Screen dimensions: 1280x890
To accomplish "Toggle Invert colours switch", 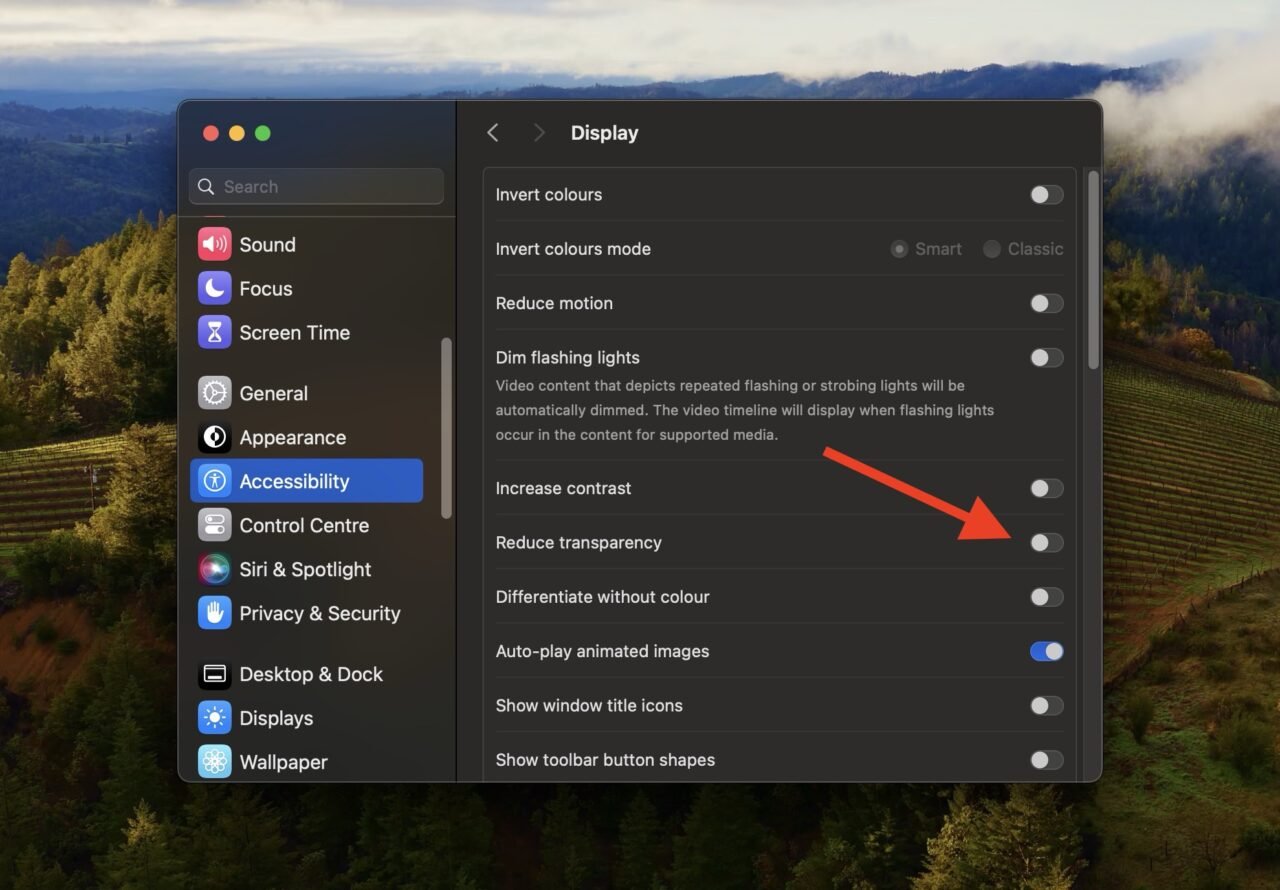I will tap(1047, 195).
